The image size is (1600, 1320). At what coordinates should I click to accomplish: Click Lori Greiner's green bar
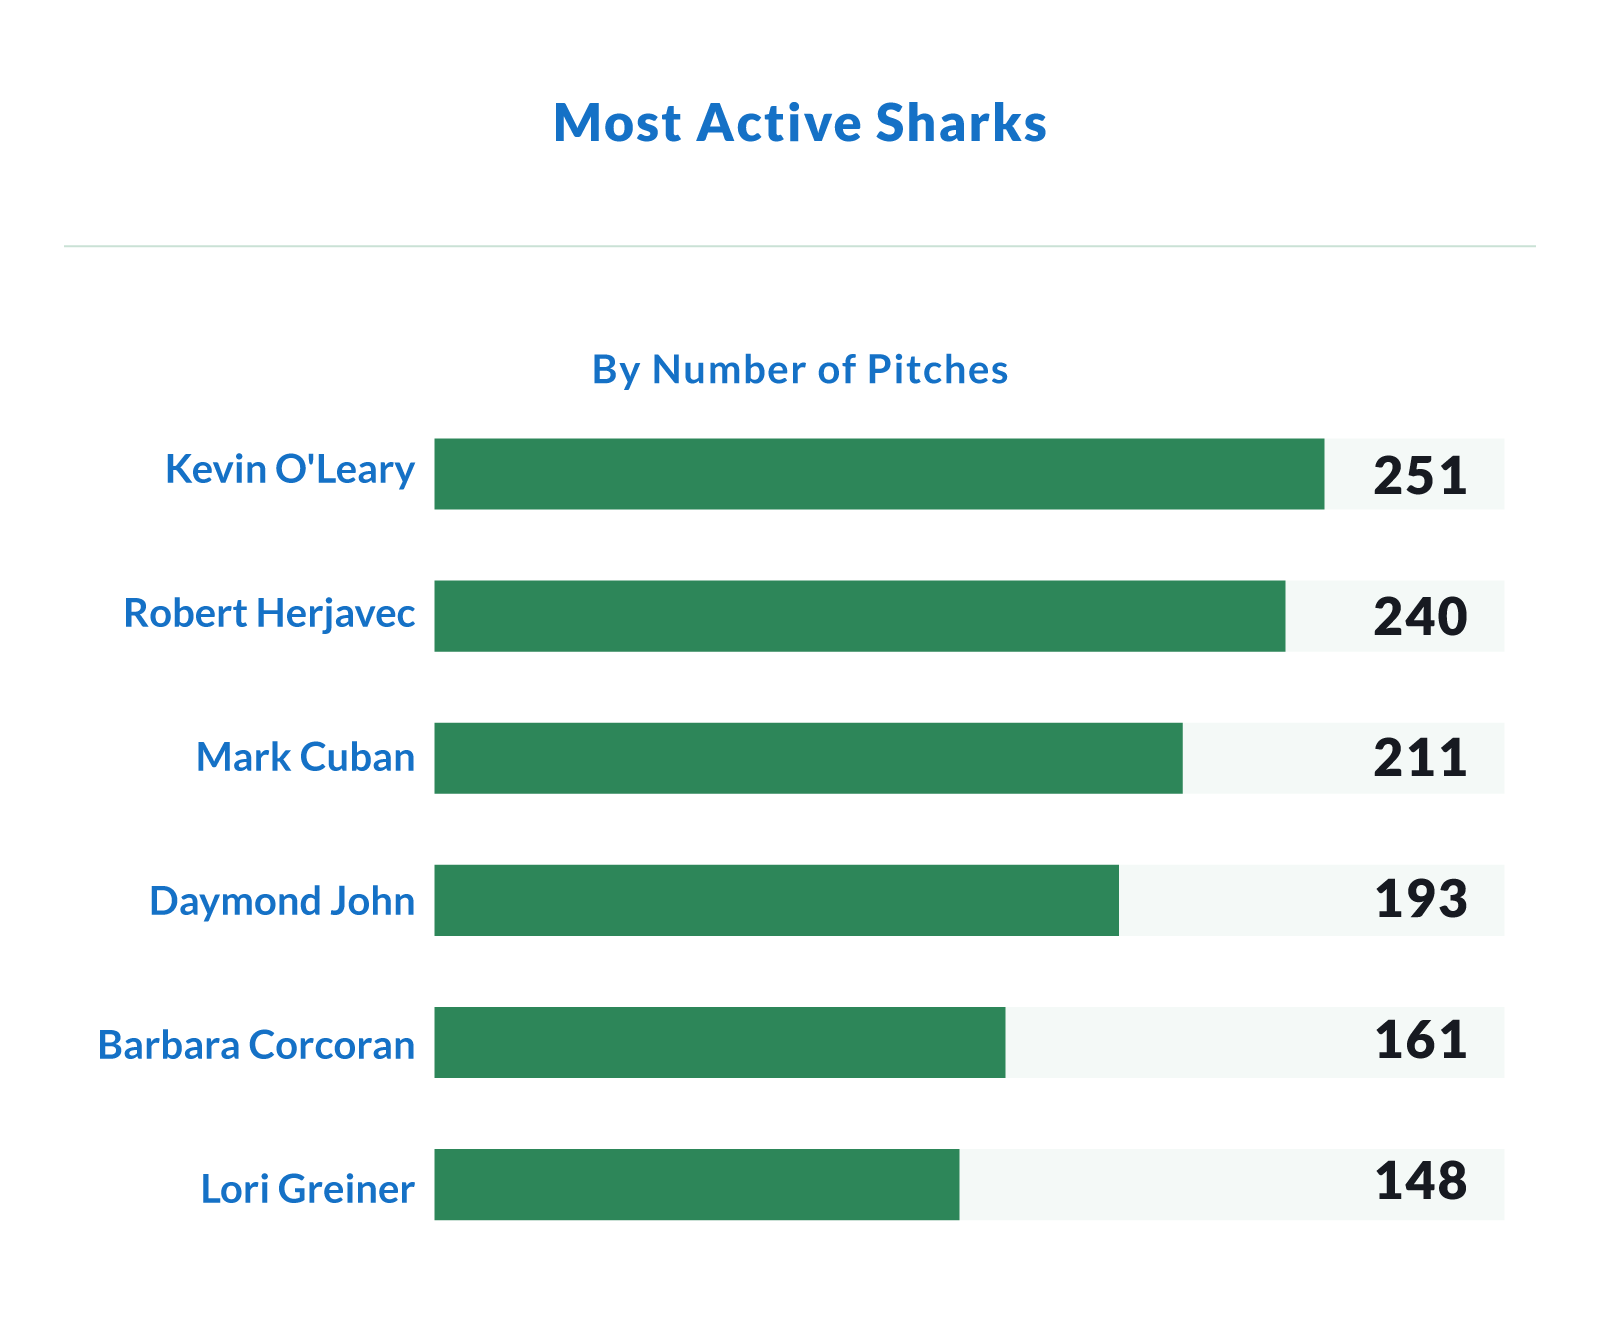coord(697,1184)
